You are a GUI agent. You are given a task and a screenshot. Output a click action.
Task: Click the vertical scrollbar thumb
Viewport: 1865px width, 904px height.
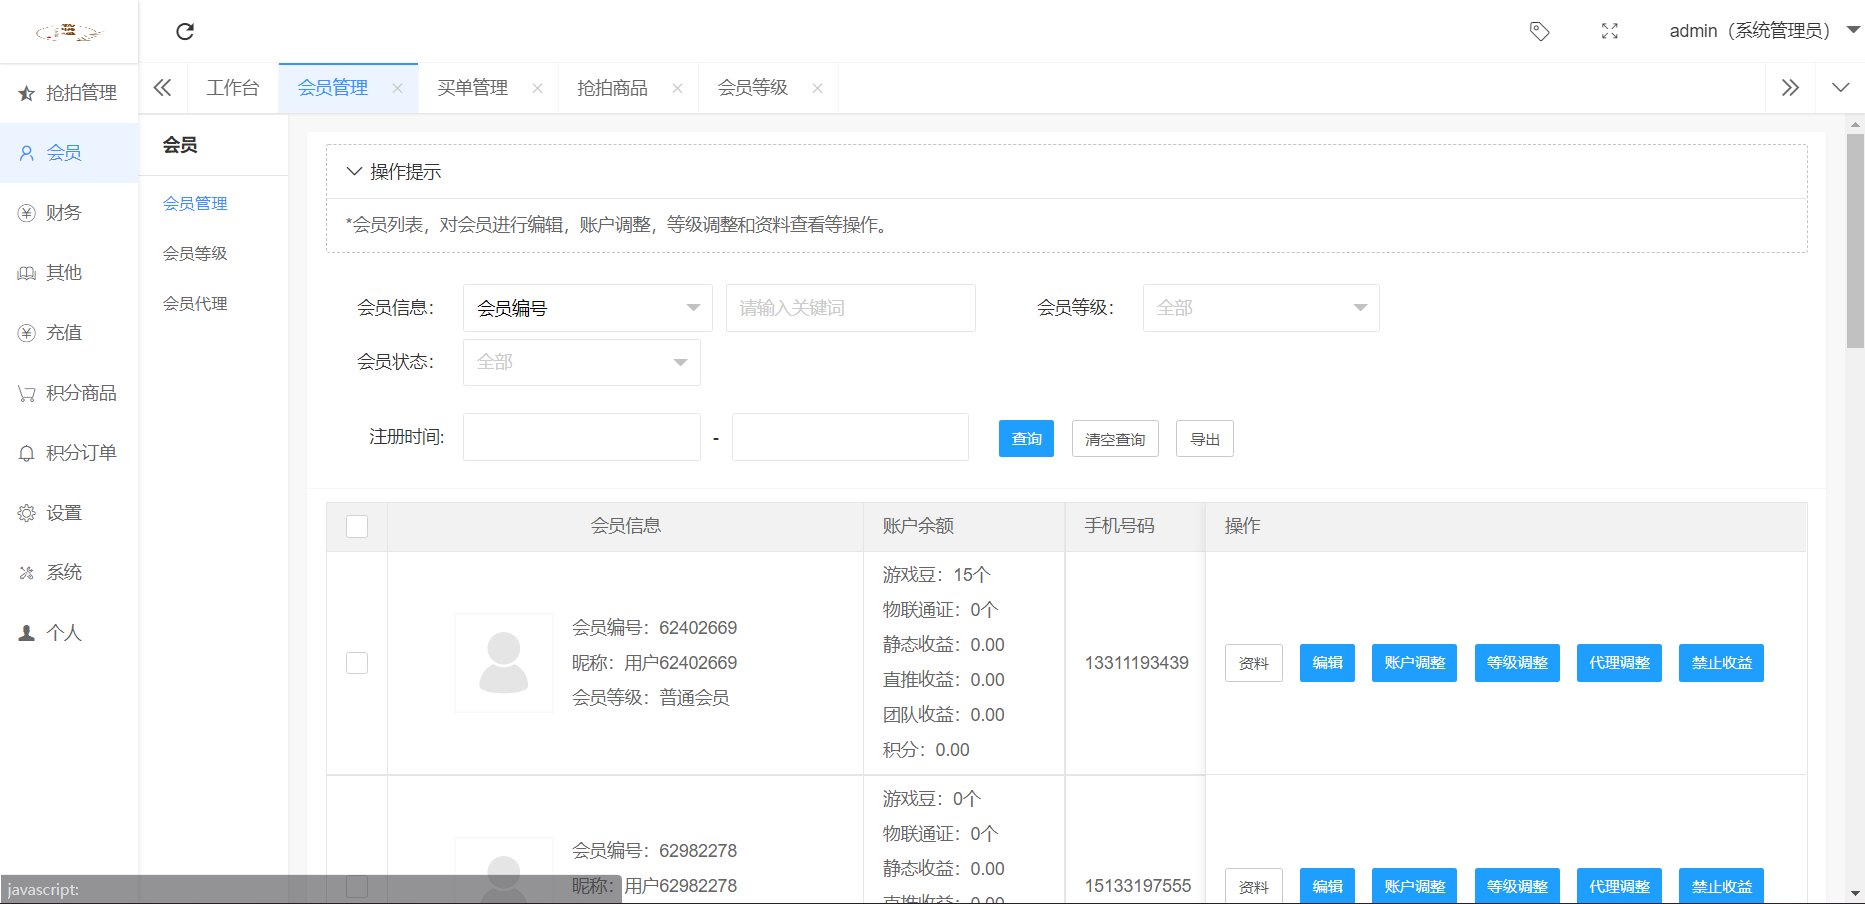[x=1855, y=240]
